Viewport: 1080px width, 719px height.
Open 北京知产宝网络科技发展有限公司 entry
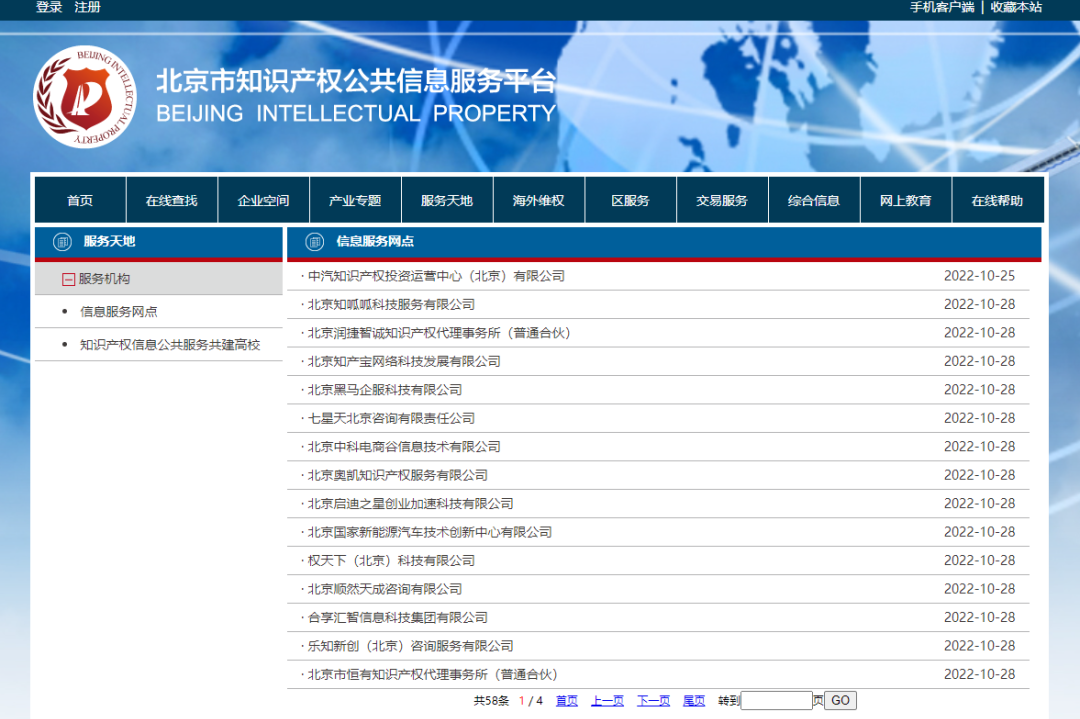point(404,362)
